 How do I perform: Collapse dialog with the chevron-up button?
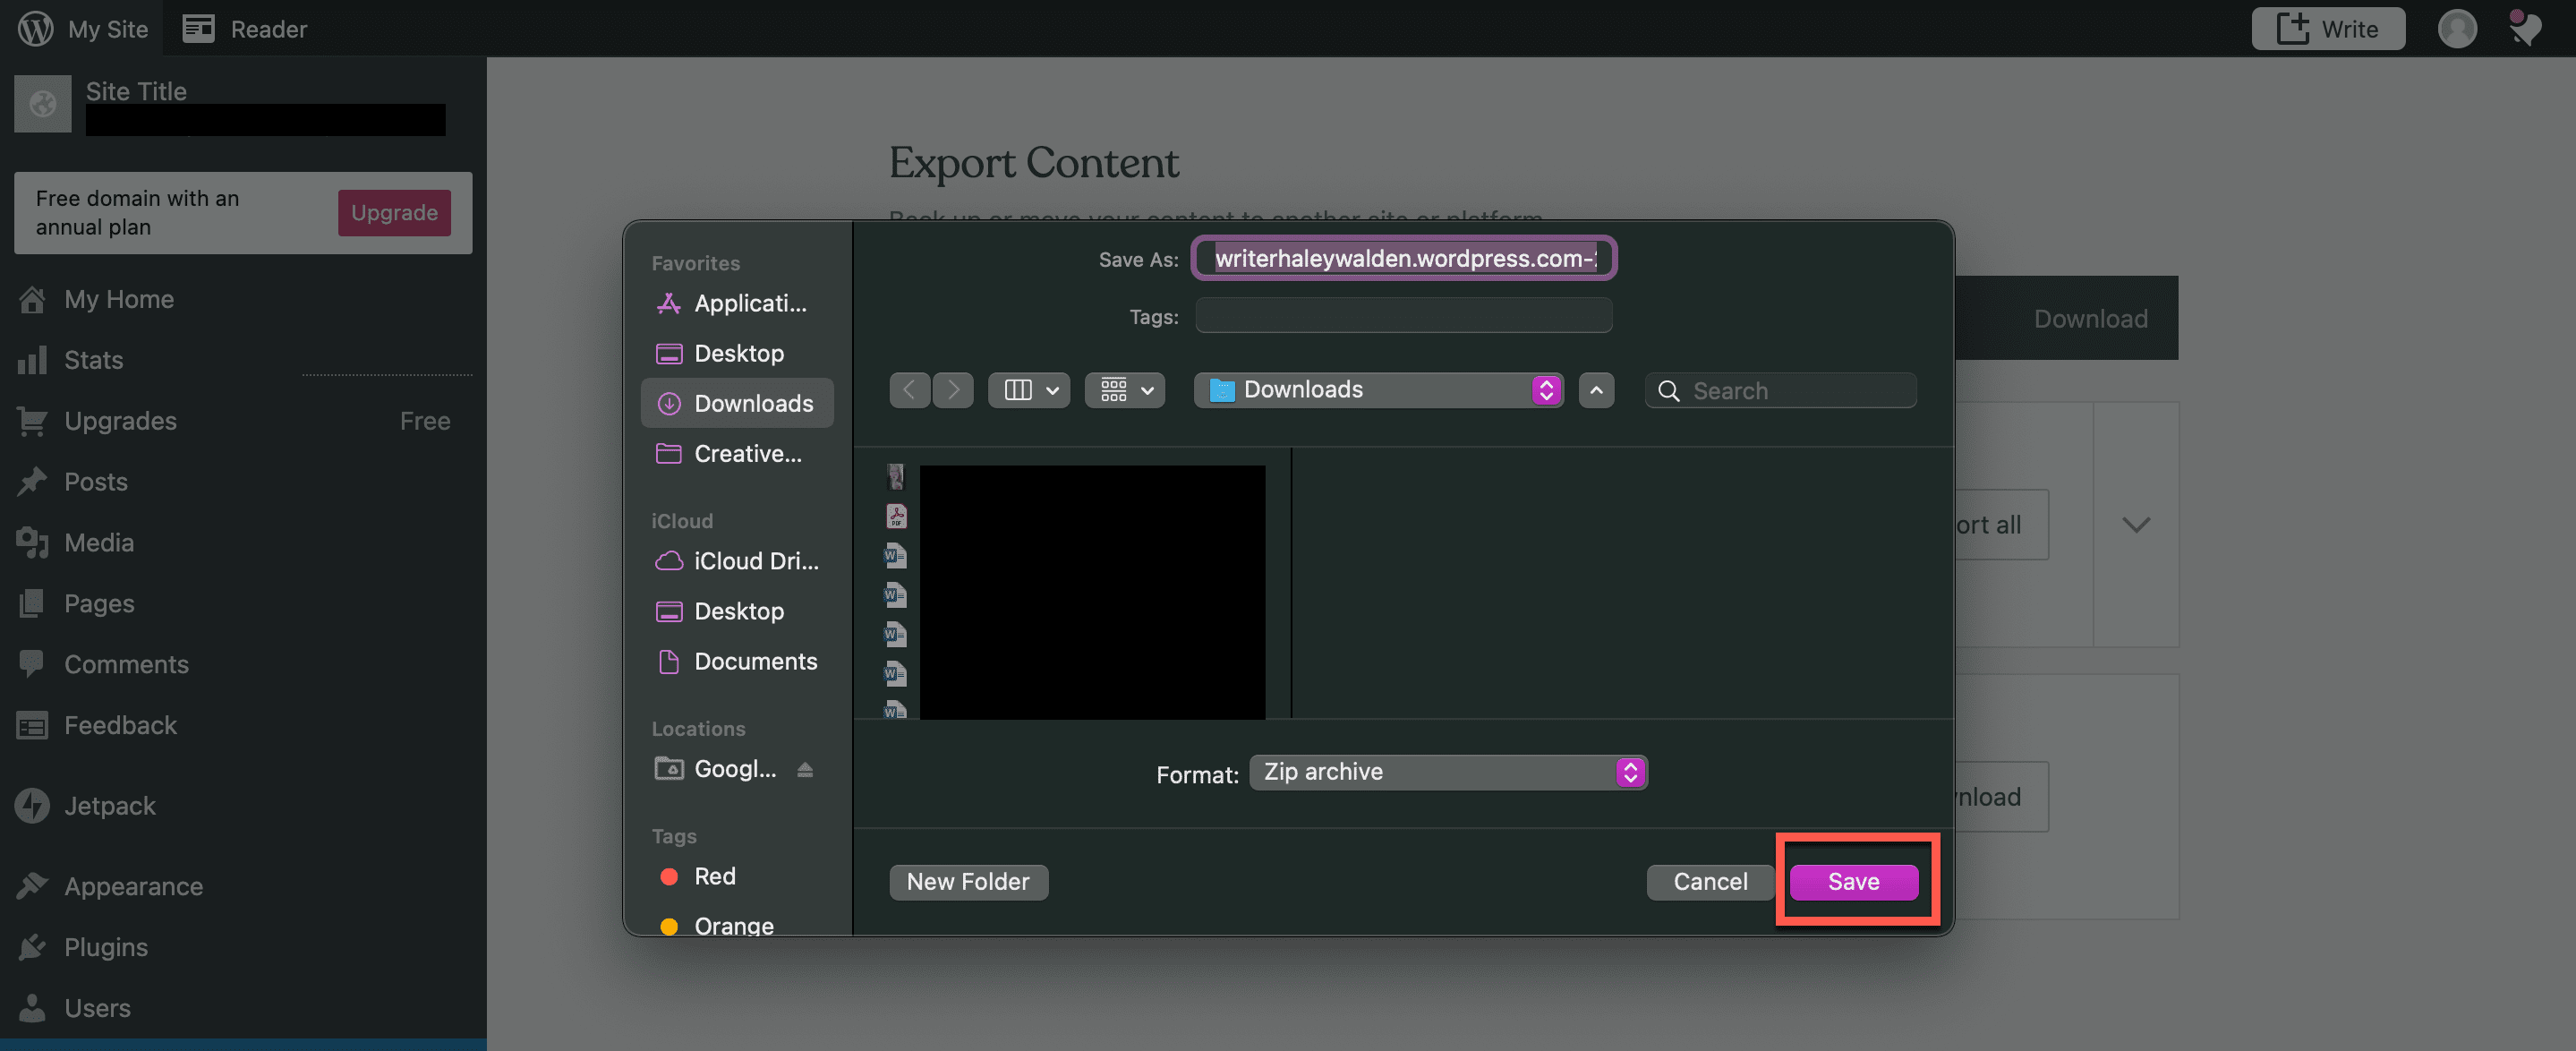click(1596, 390)
